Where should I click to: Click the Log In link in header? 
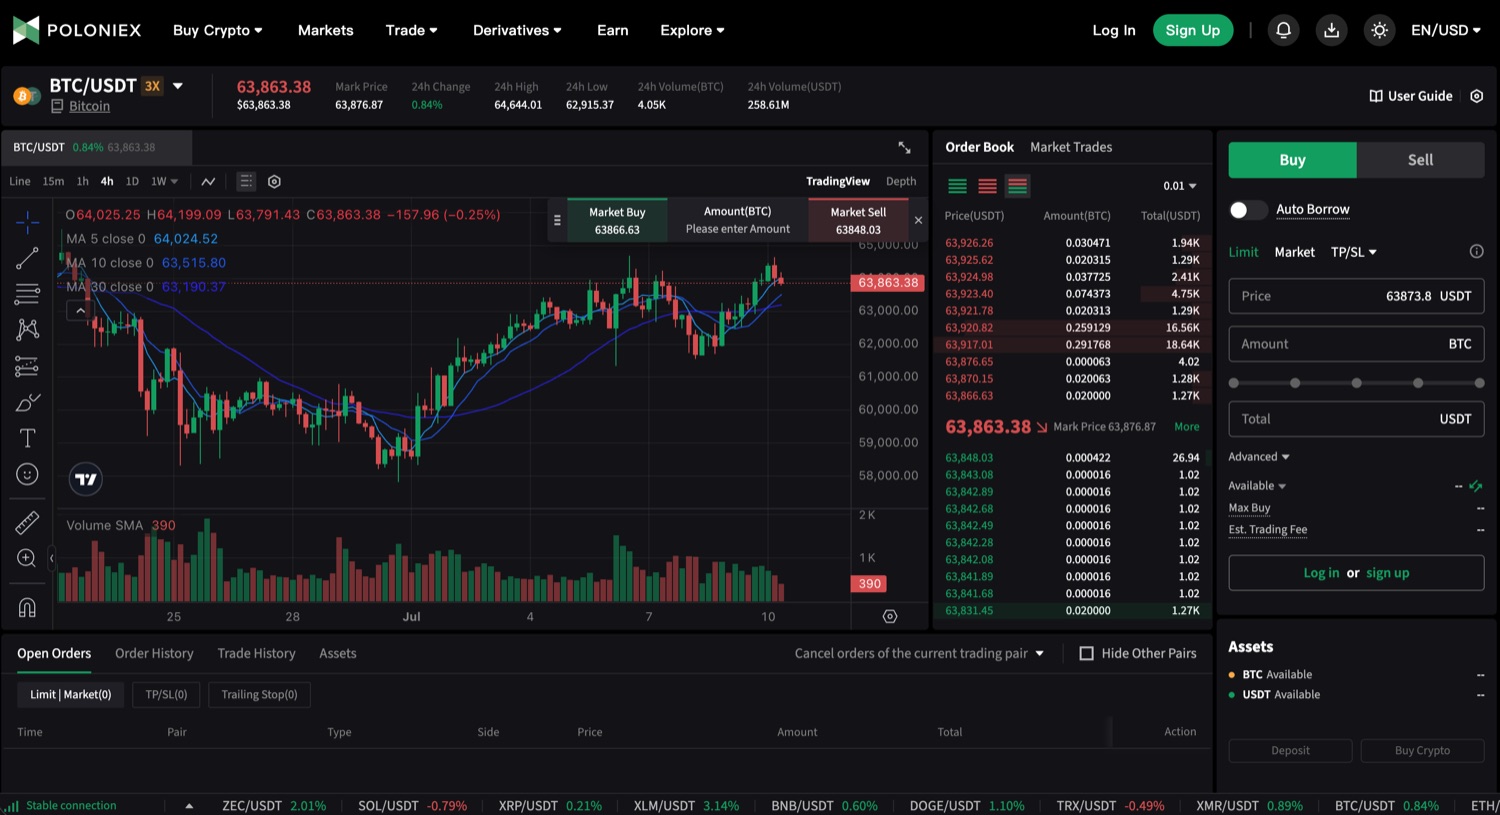tap(1114, 30)
